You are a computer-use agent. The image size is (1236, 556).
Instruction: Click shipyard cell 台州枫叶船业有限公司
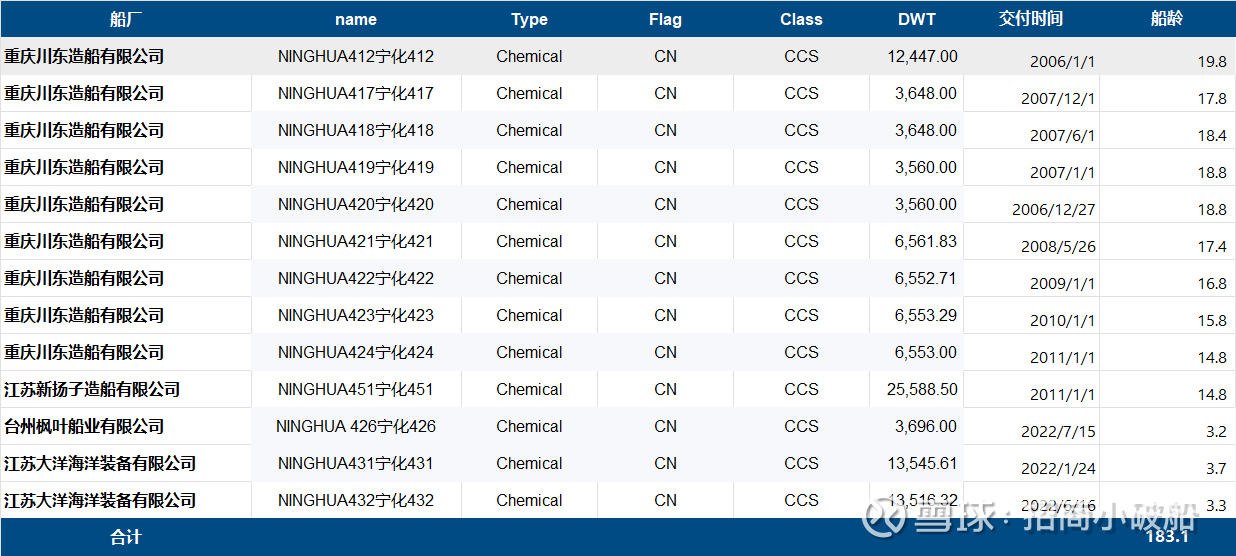pos(84,427)
